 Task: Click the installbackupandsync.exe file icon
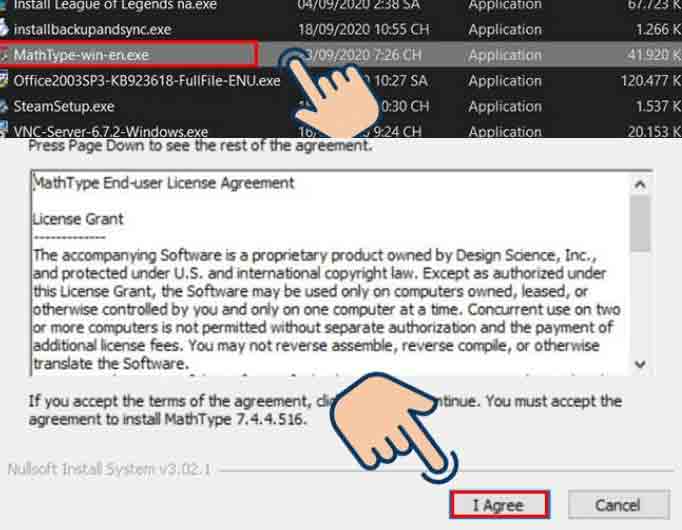pyautogui.click(x=4, y=29)
